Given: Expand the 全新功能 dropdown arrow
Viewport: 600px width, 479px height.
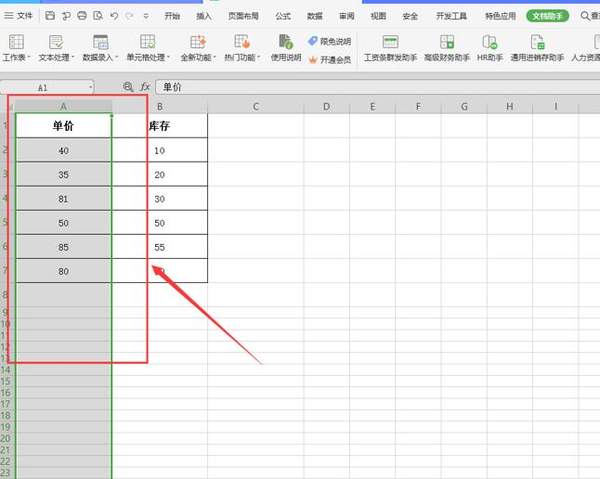Looking at the screenshot, I should pos(215,57).
